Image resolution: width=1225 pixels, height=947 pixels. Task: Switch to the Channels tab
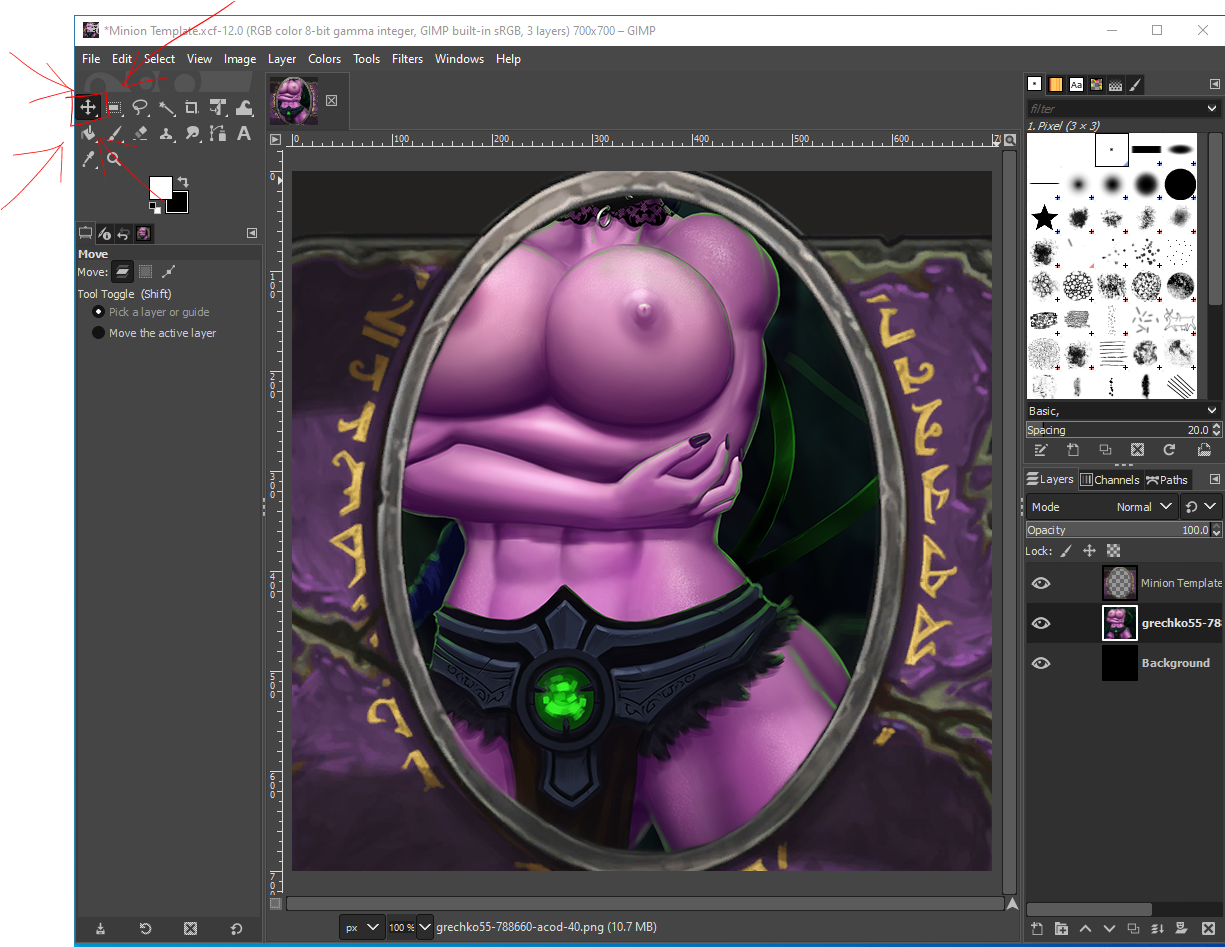point(1110,479)
